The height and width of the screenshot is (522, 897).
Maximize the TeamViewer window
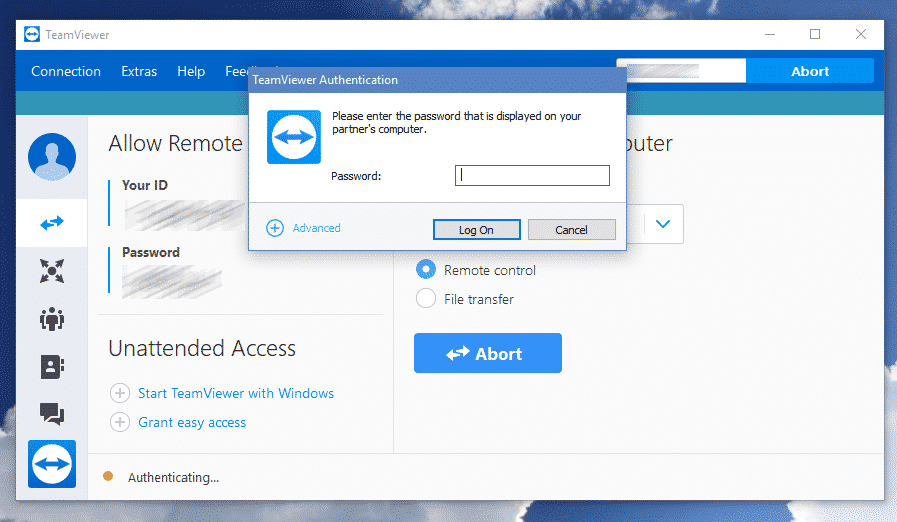click(x=815, y=34)
